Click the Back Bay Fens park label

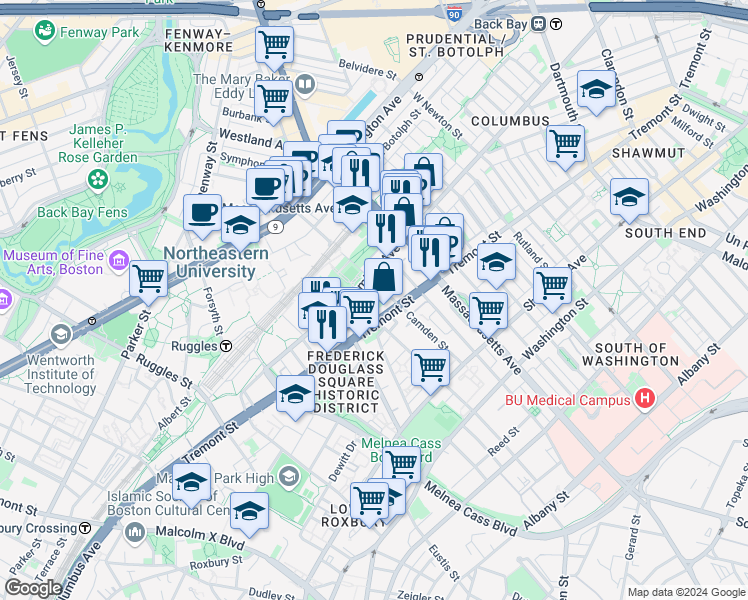coord(82,212)
